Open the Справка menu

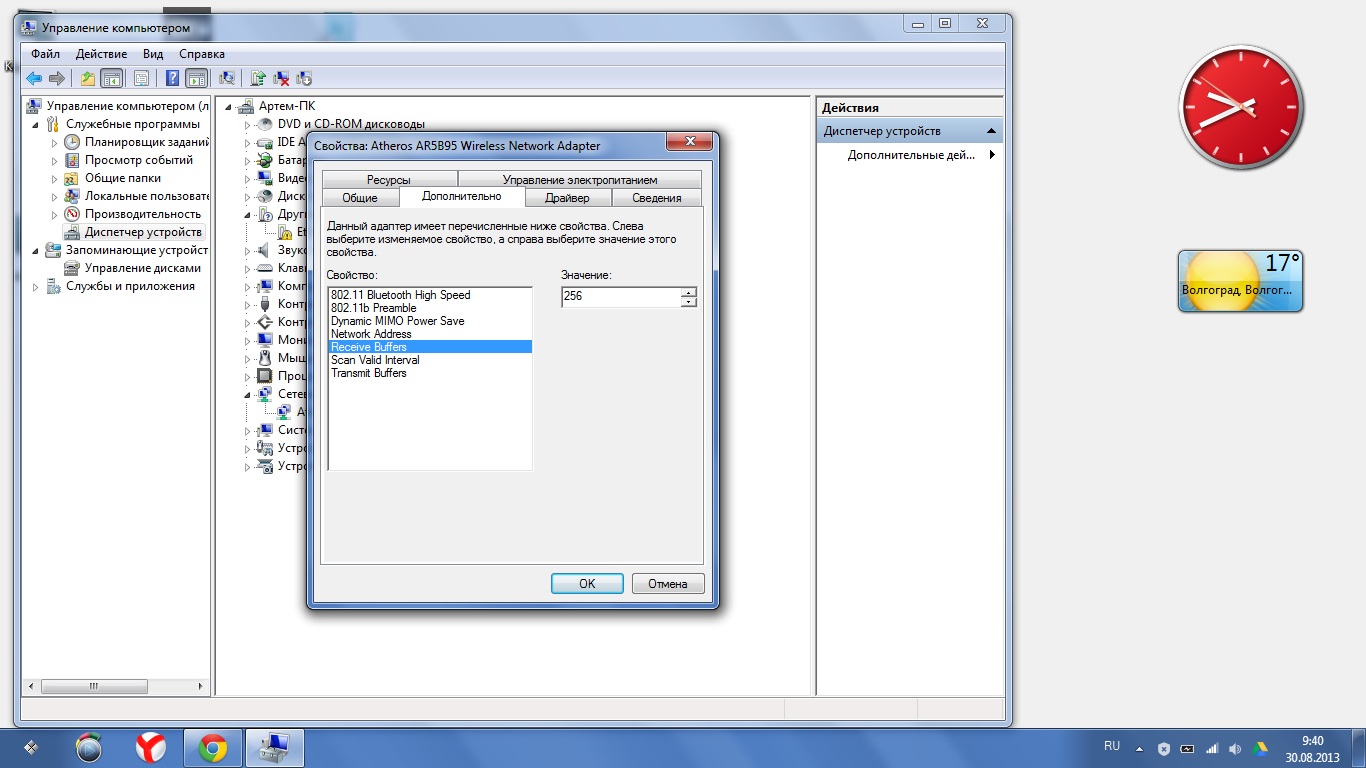[202, 54]
